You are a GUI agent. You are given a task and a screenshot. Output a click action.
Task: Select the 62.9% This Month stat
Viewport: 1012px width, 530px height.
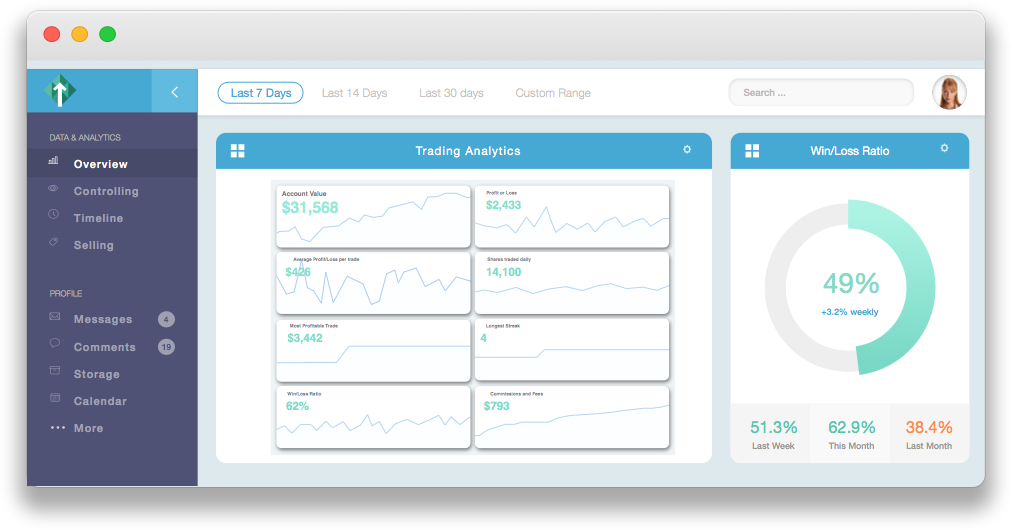pos(851,434)
